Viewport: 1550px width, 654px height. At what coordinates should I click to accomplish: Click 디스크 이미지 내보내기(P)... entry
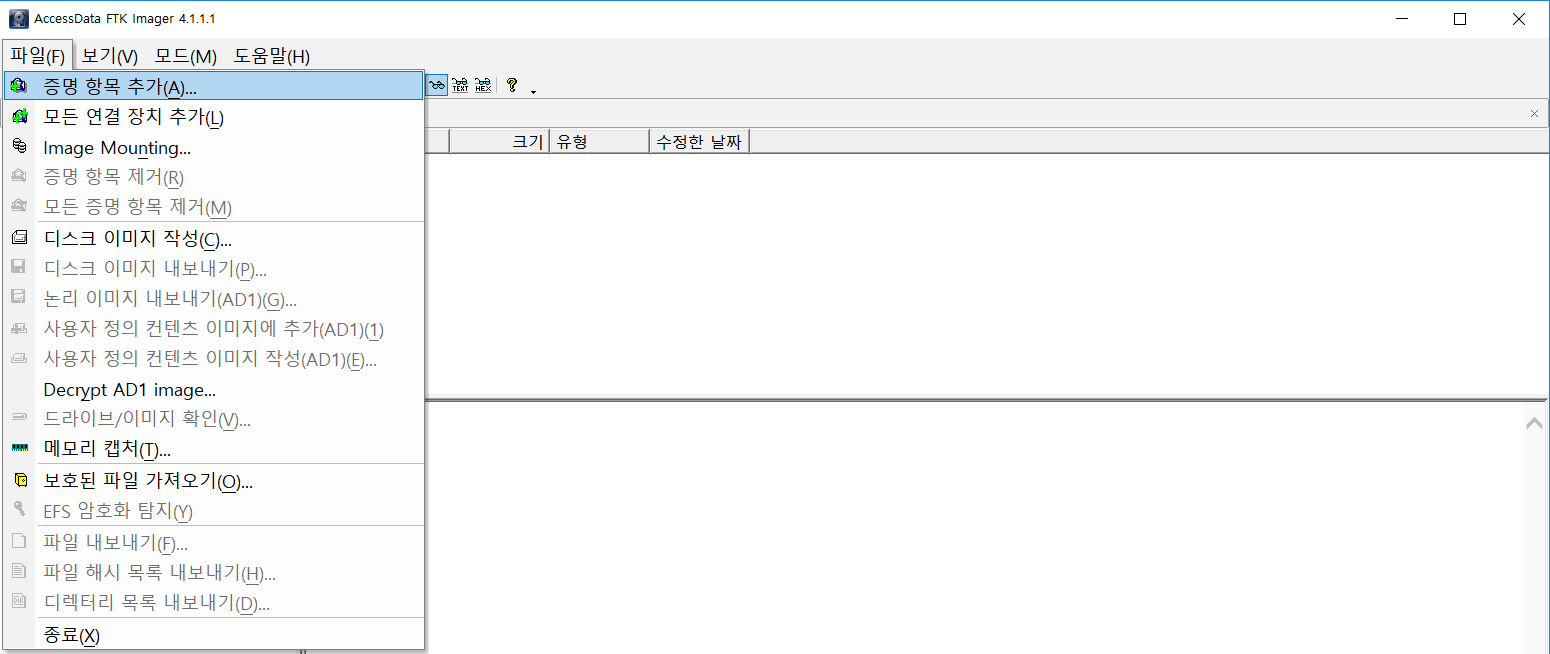pyautogui.click(x=213, y=269)
